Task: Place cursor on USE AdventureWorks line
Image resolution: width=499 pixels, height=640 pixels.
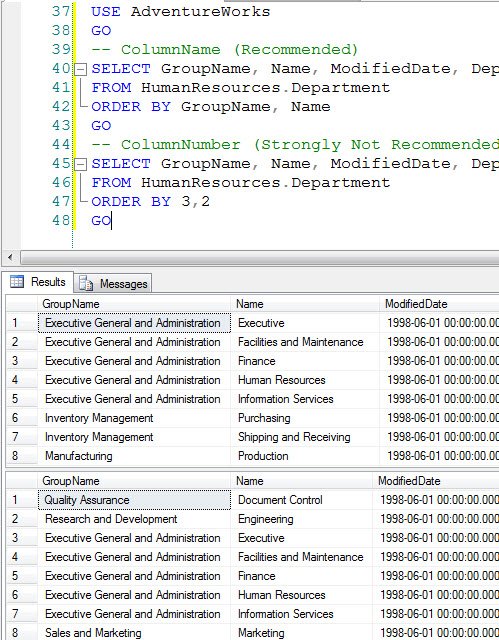Action: pos(180,11)
